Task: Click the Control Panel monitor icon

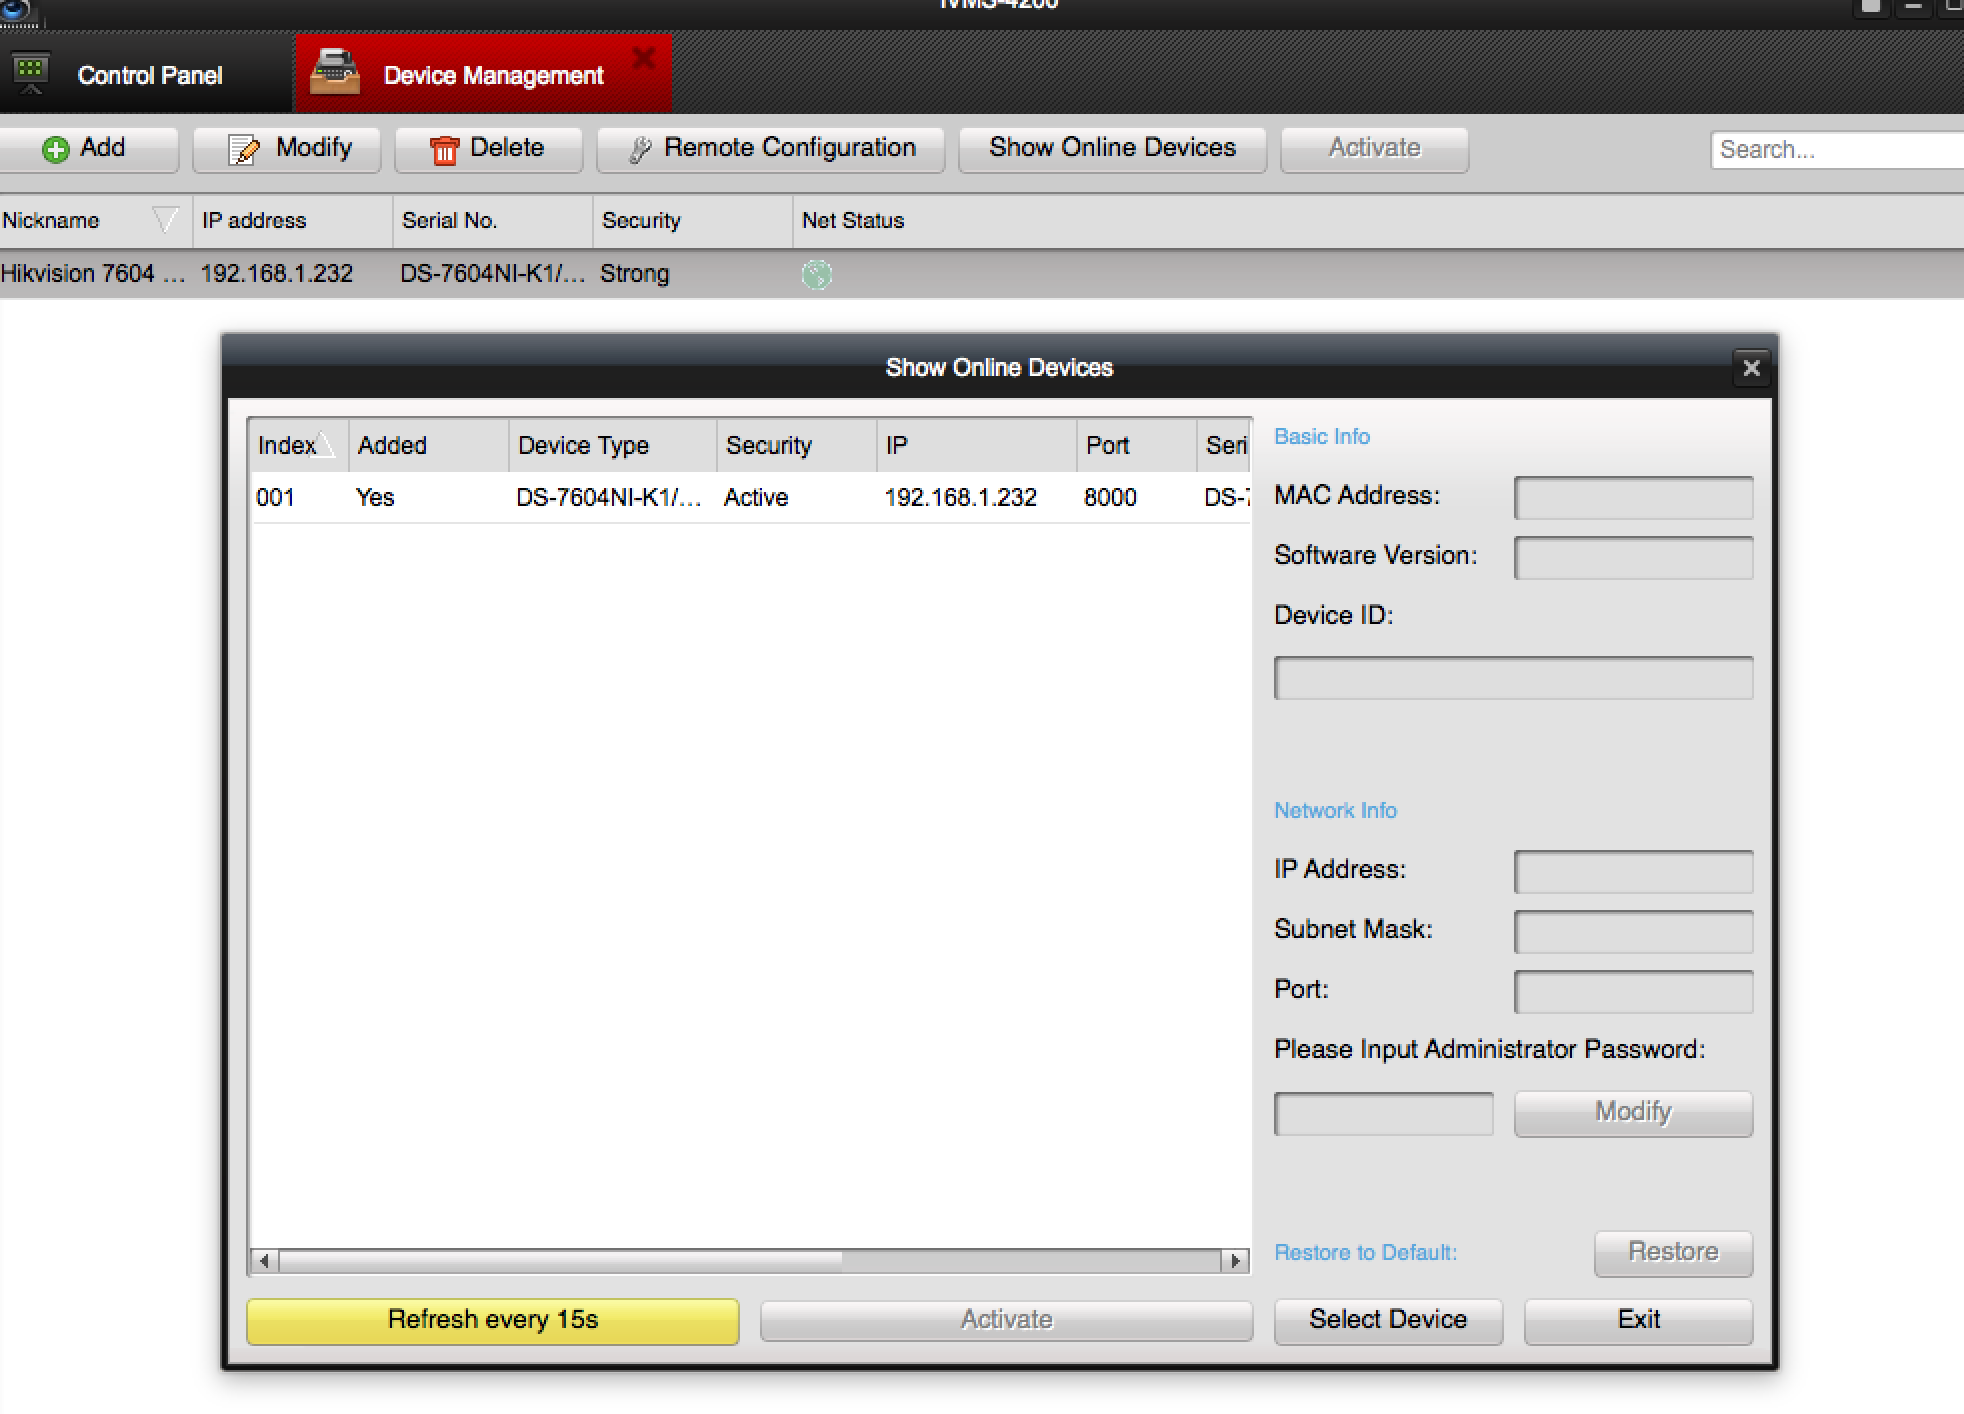Action: tap(31, 73)
